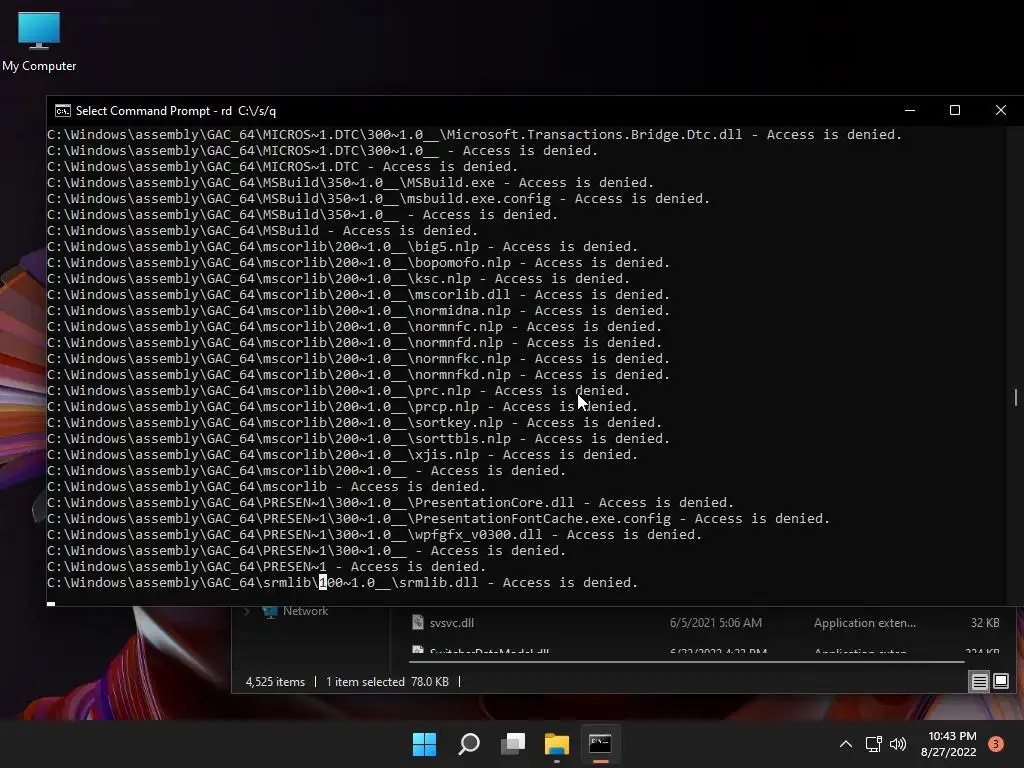
Task: Click the 'Application exten...' type cell
Action: (865, 623)
